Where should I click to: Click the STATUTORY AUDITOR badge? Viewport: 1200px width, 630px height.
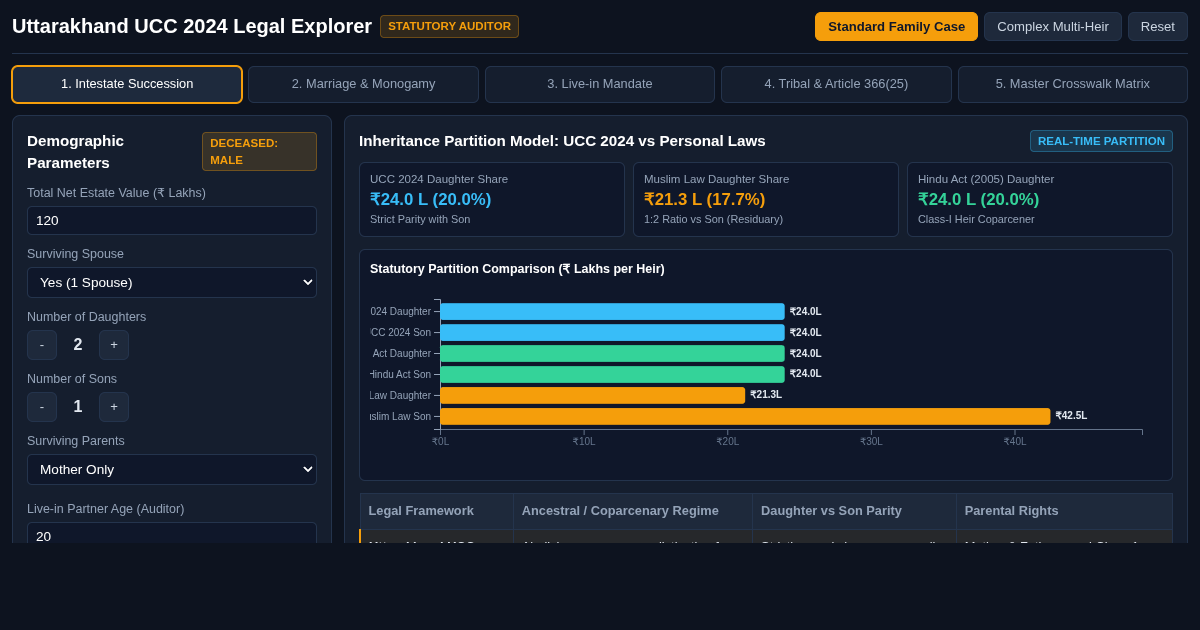point(449,26)
